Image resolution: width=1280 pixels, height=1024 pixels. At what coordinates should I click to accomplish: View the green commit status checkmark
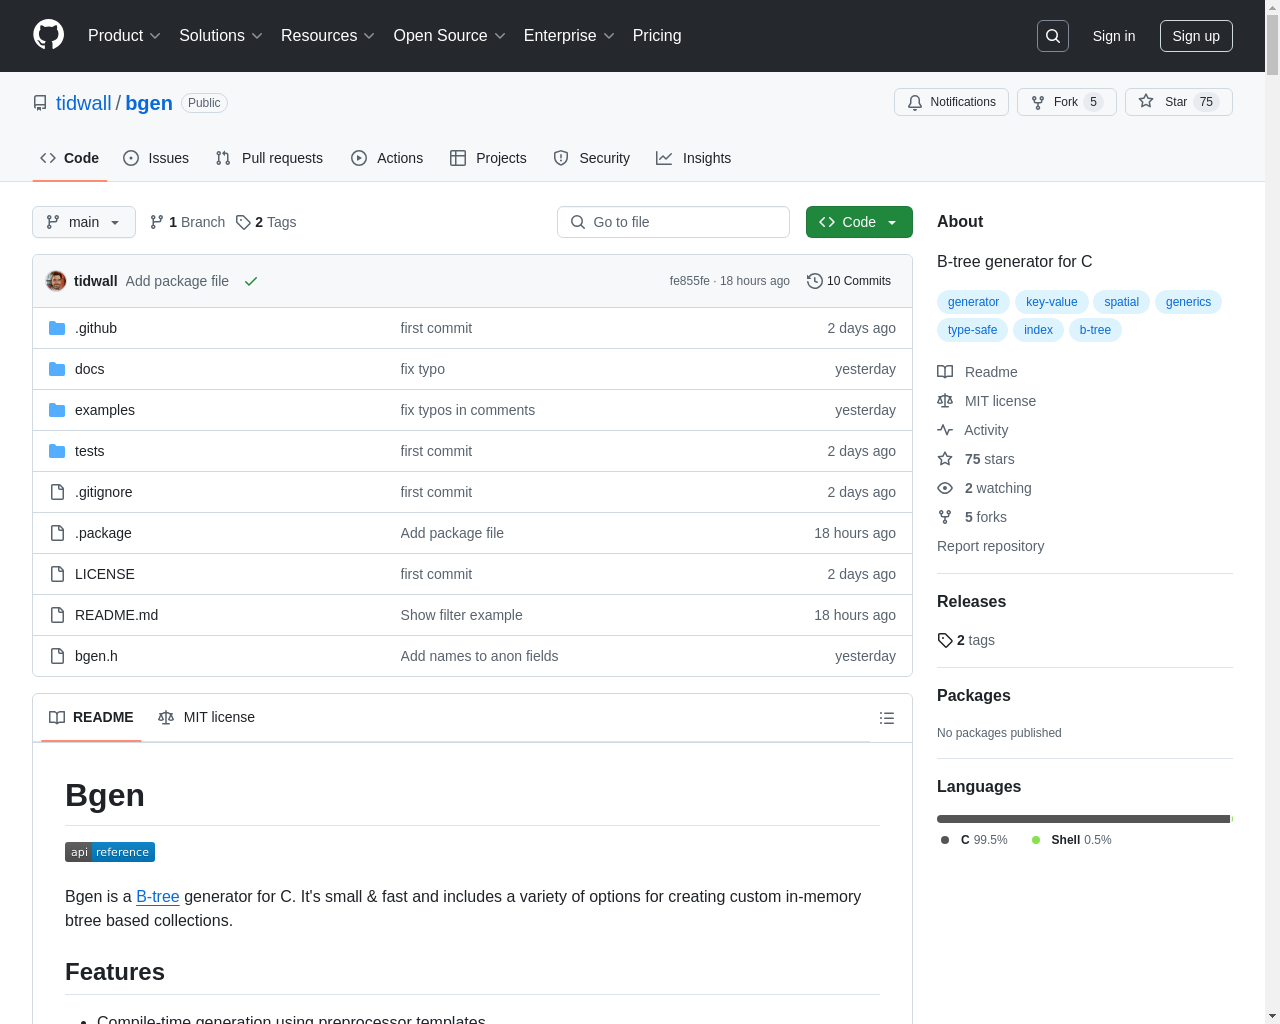(x=251, y=282)
